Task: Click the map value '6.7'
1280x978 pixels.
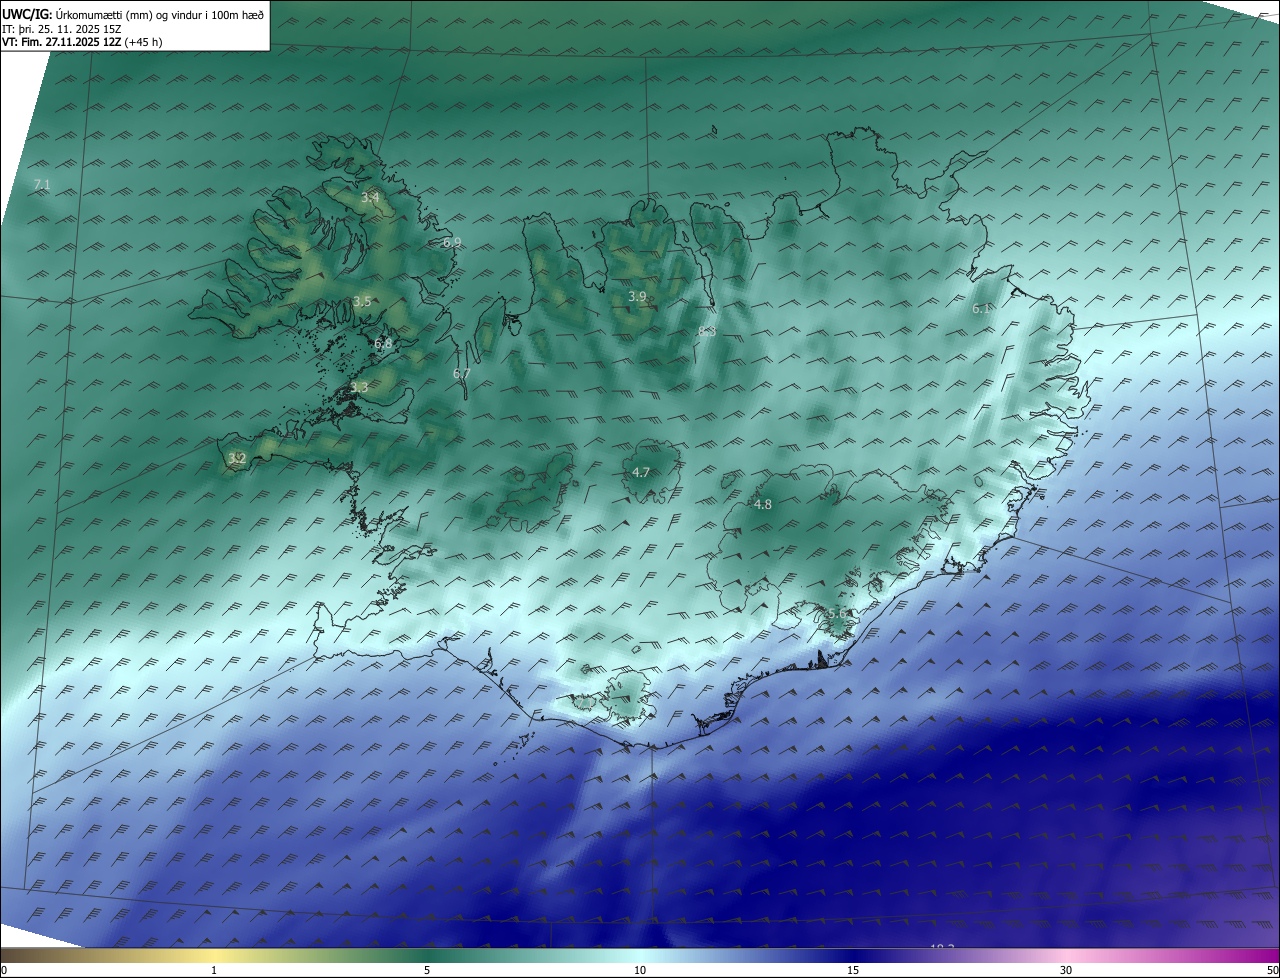Action: (x=461, y=373)
